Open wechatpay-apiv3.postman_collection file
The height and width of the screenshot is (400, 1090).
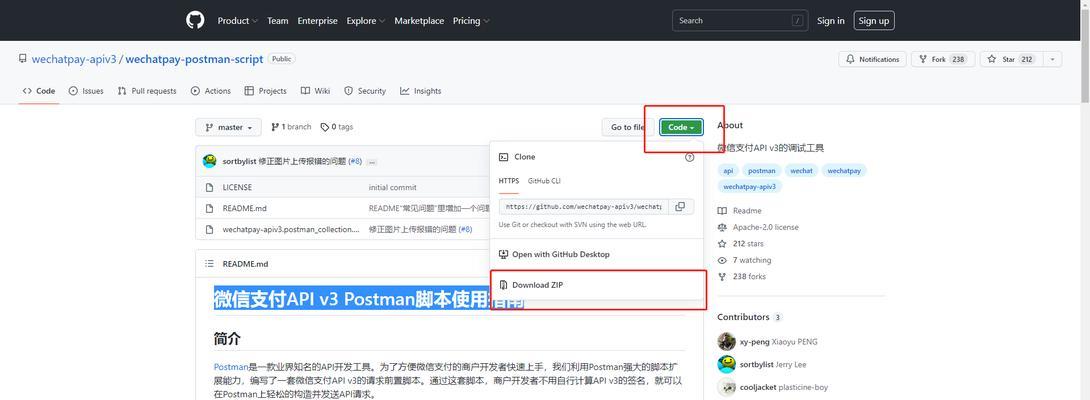(291, 229)
